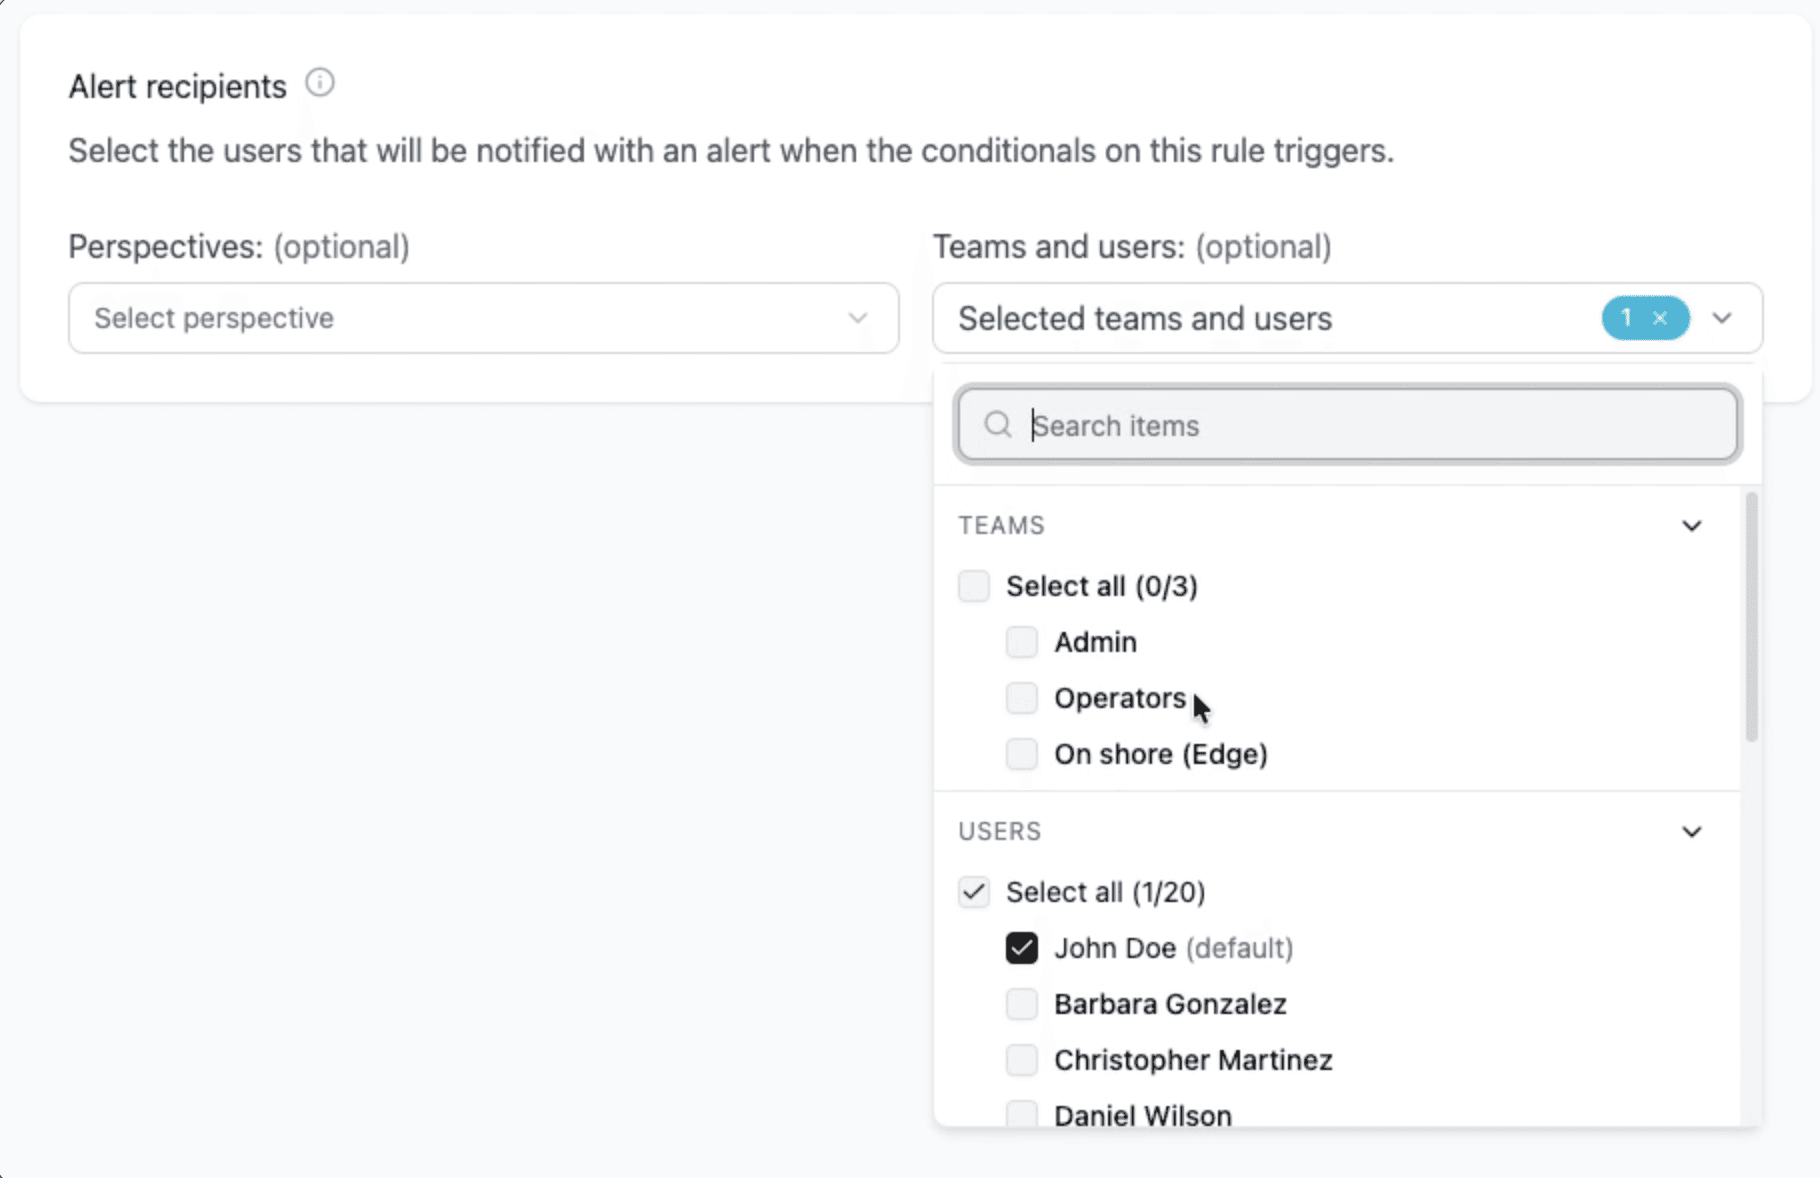This screenshot has height=1178, width=1820.
Task: Open the Select perspective dropdown
Action: [x=483, y=318]
